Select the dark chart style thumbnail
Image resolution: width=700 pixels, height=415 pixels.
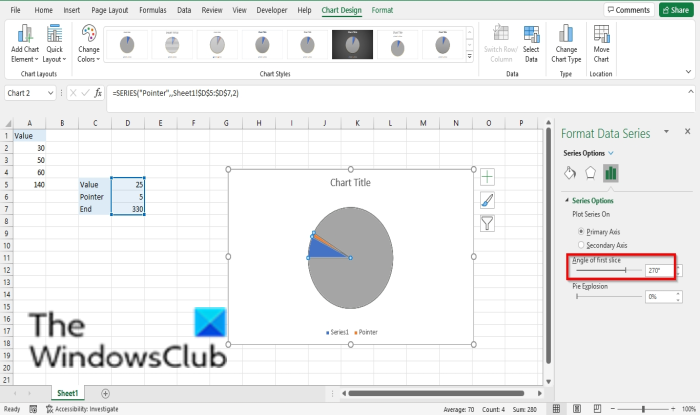click(x=352, y=44)
